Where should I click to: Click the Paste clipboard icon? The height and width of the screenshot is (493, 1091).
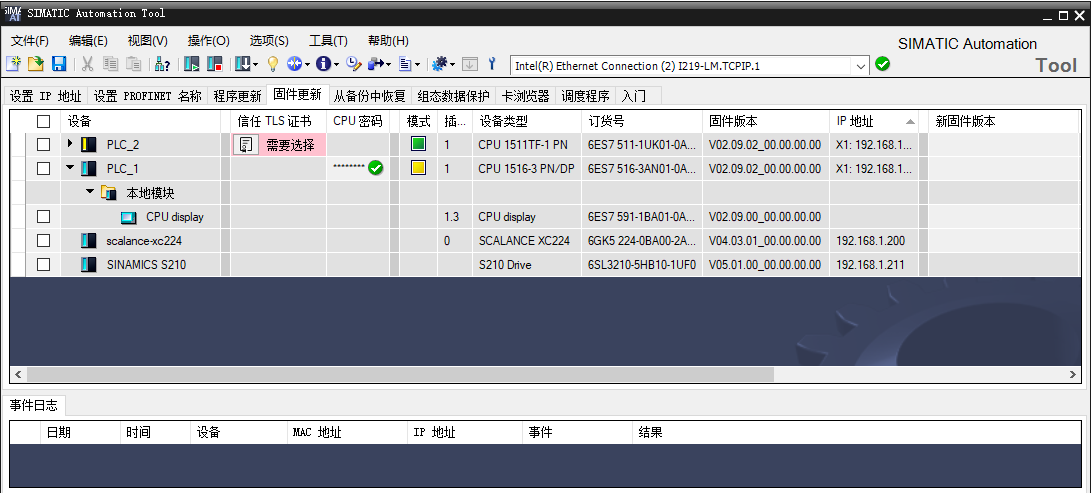133,64
